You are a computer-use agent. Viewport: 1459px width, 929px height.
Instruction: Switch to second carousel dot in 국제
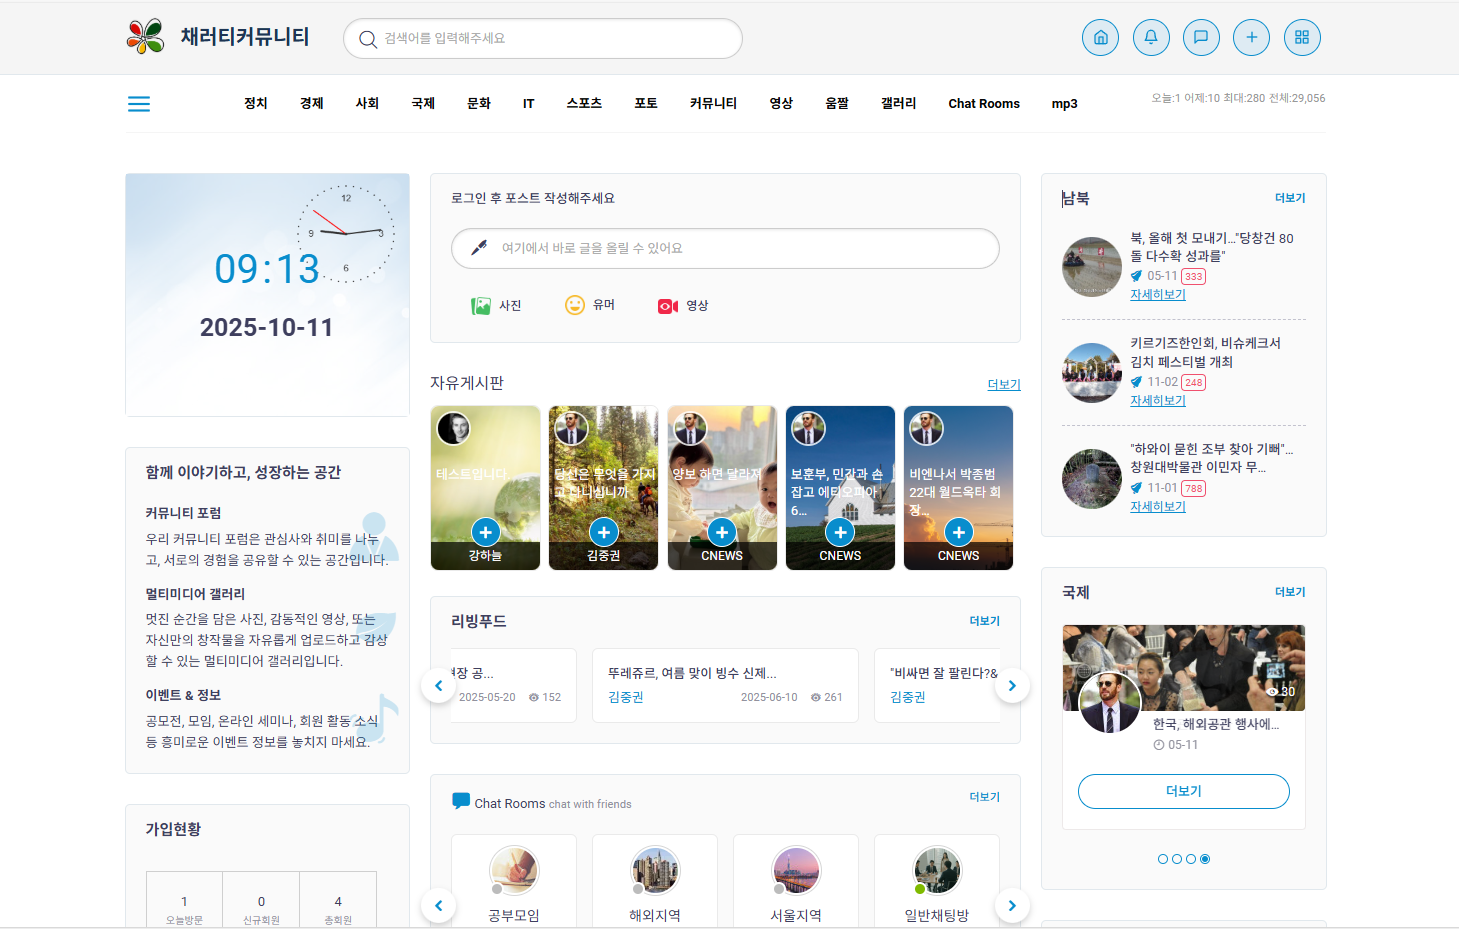(1177, 859)
